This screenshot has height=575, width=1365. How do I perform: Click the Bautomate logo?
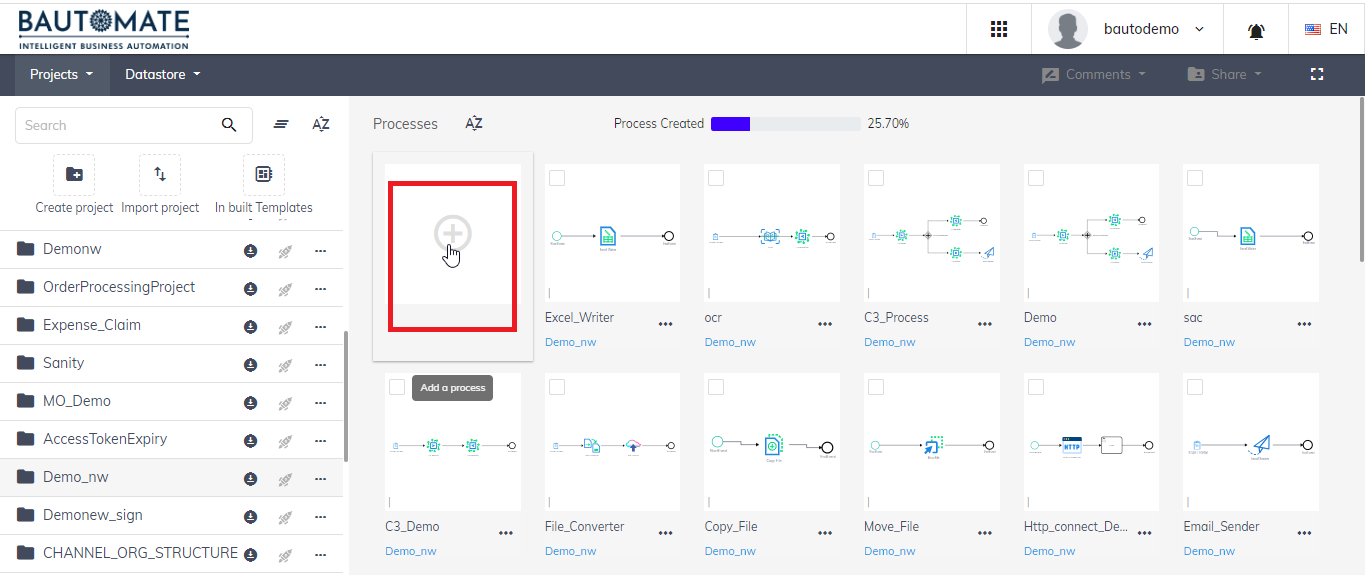103,29
